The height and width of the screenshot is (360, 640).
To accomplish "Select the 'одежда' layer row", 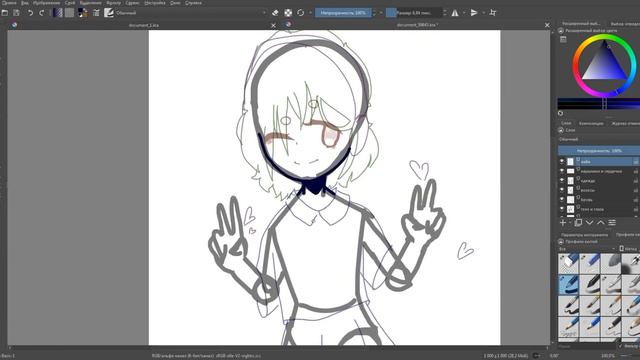I will (x=599, y=180).
